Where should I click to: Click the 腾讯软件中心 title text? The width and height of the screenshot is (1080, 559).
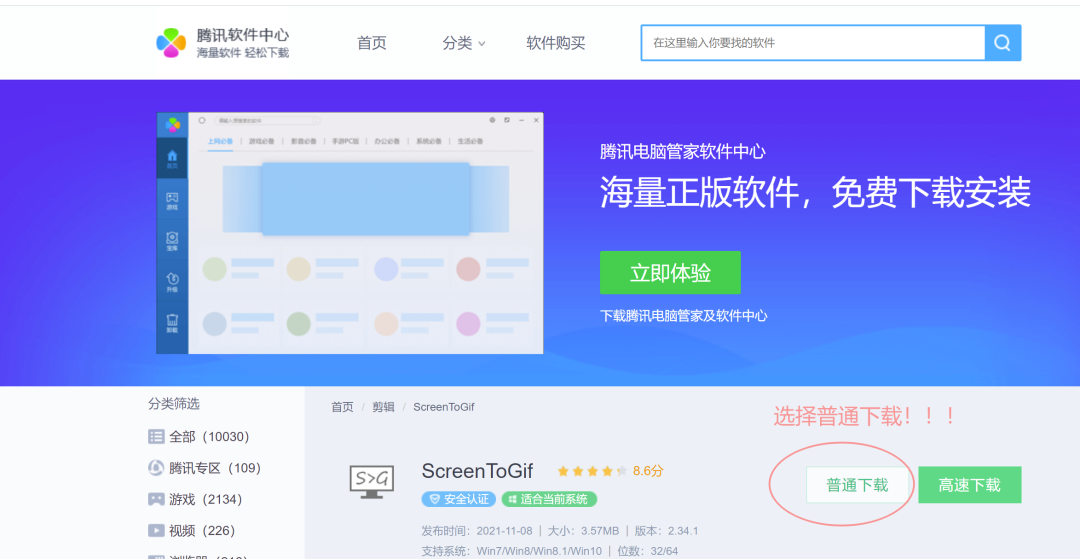[x=242, y=35]
